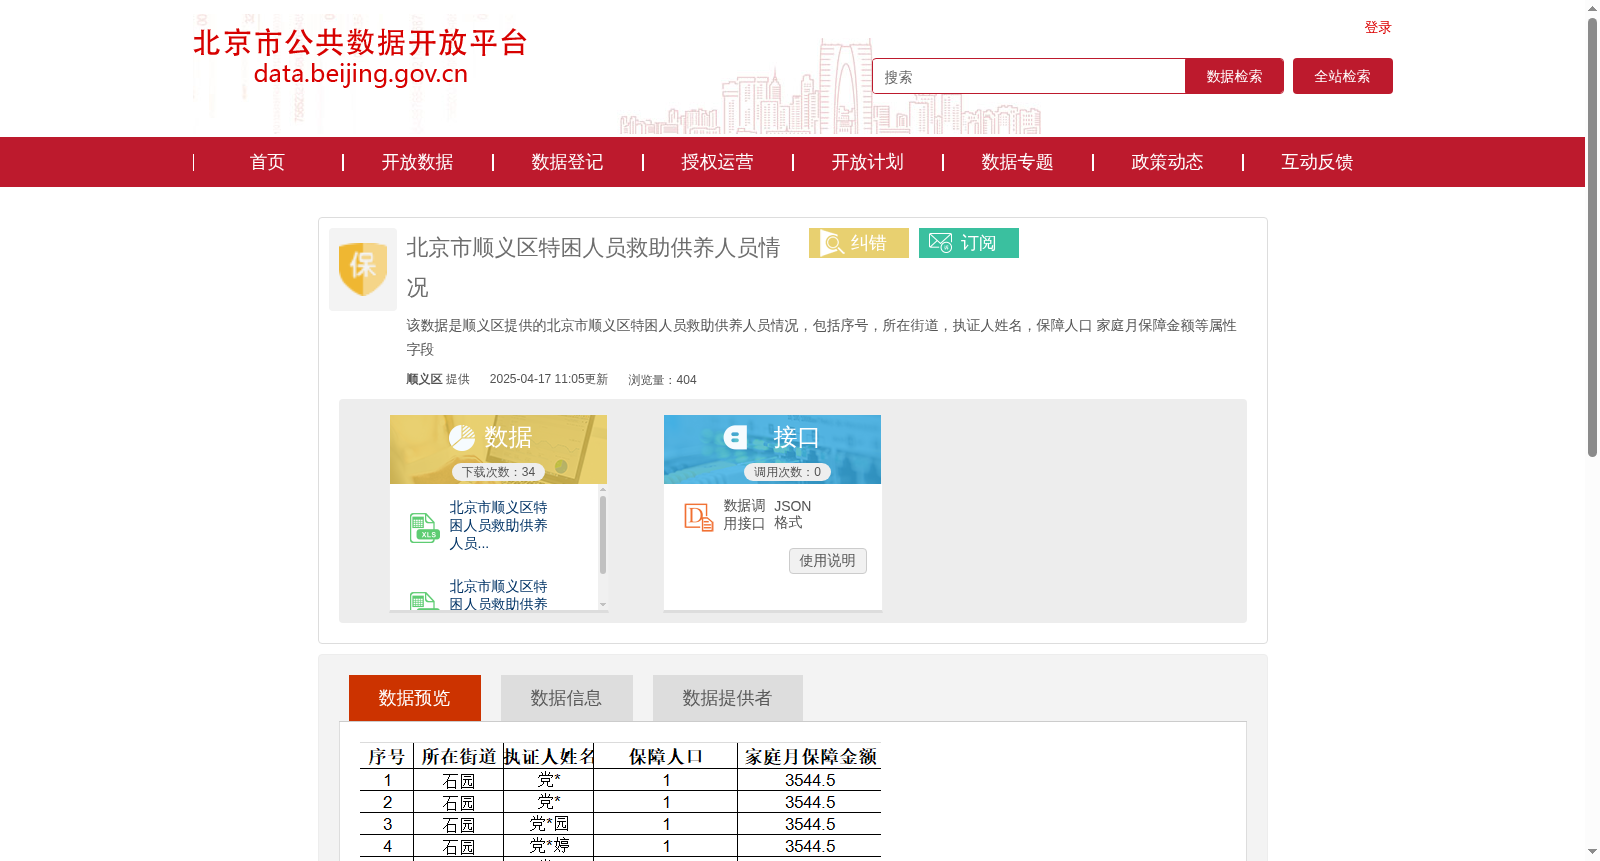This screenshot has width=1600, height=861.
Task: Click the 数据检索 search button
Action: point(1234,76)
